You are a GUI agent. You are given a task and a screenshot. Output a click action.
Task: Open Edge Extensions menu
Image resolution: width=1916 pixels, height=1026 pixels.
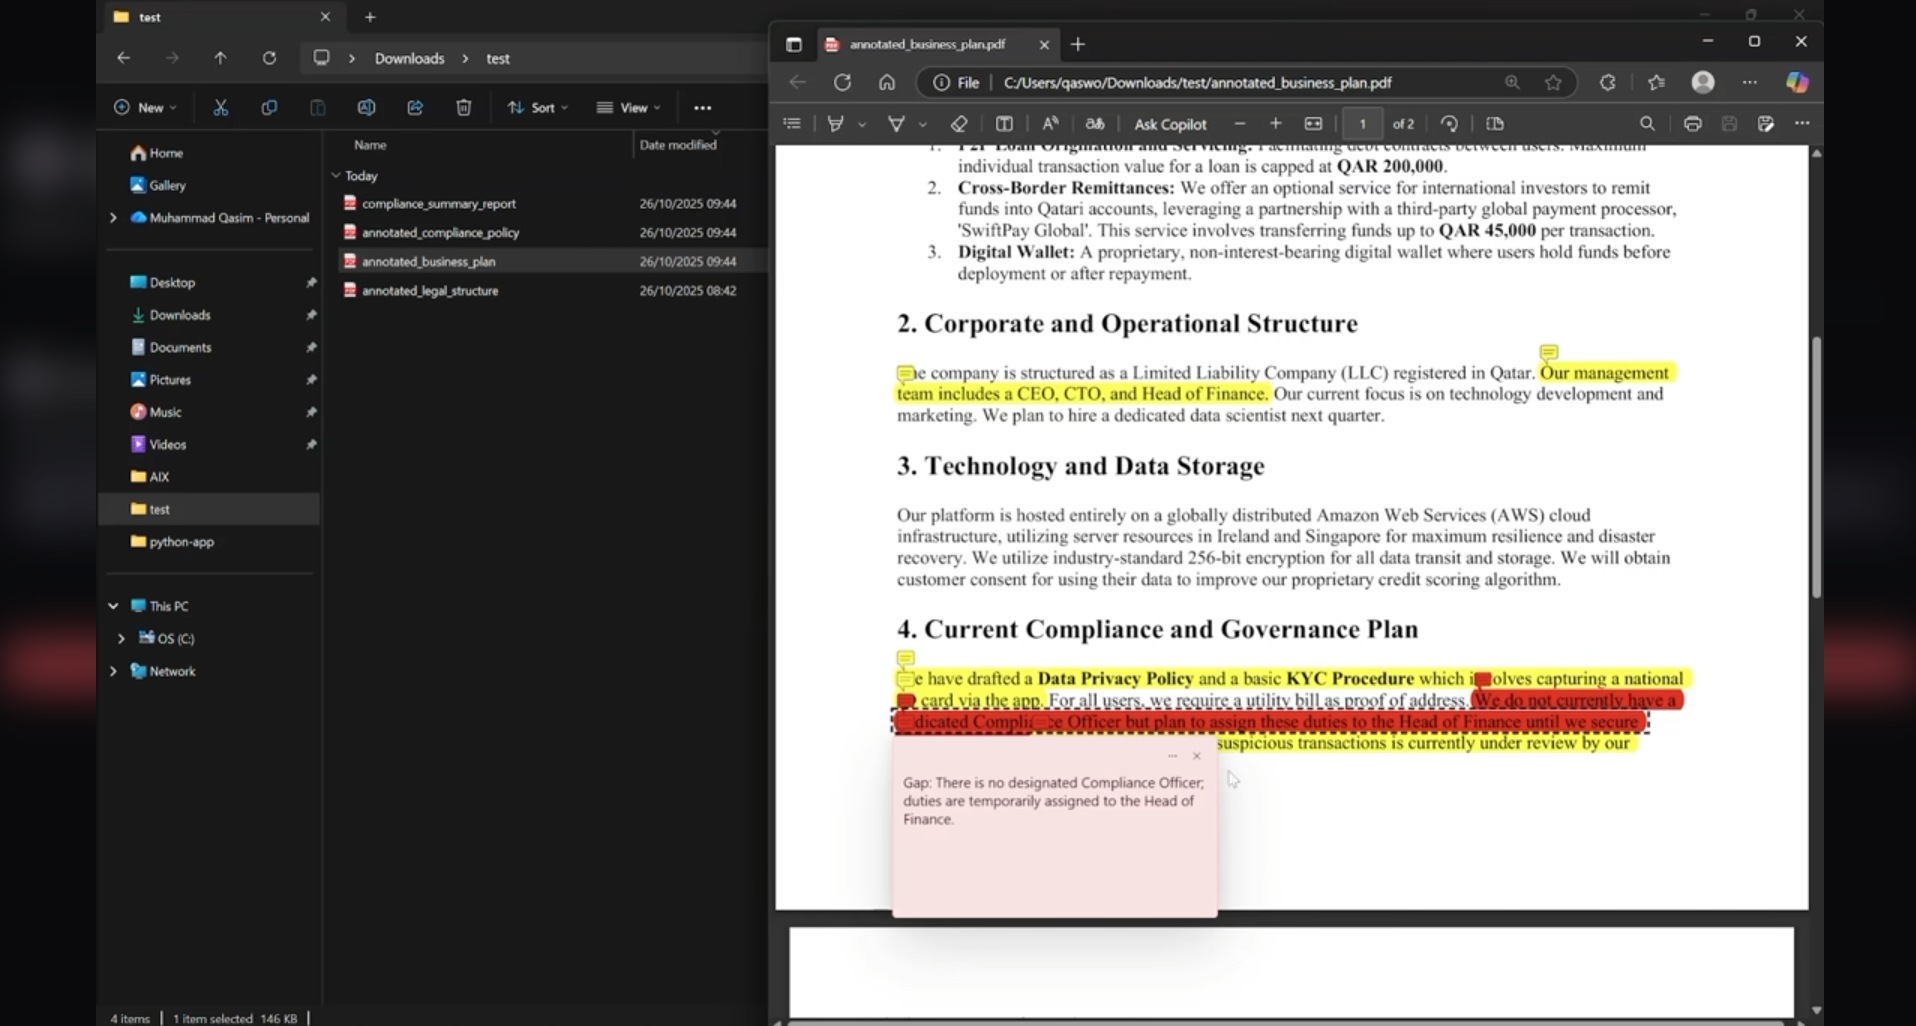(x=1607, y=83)
